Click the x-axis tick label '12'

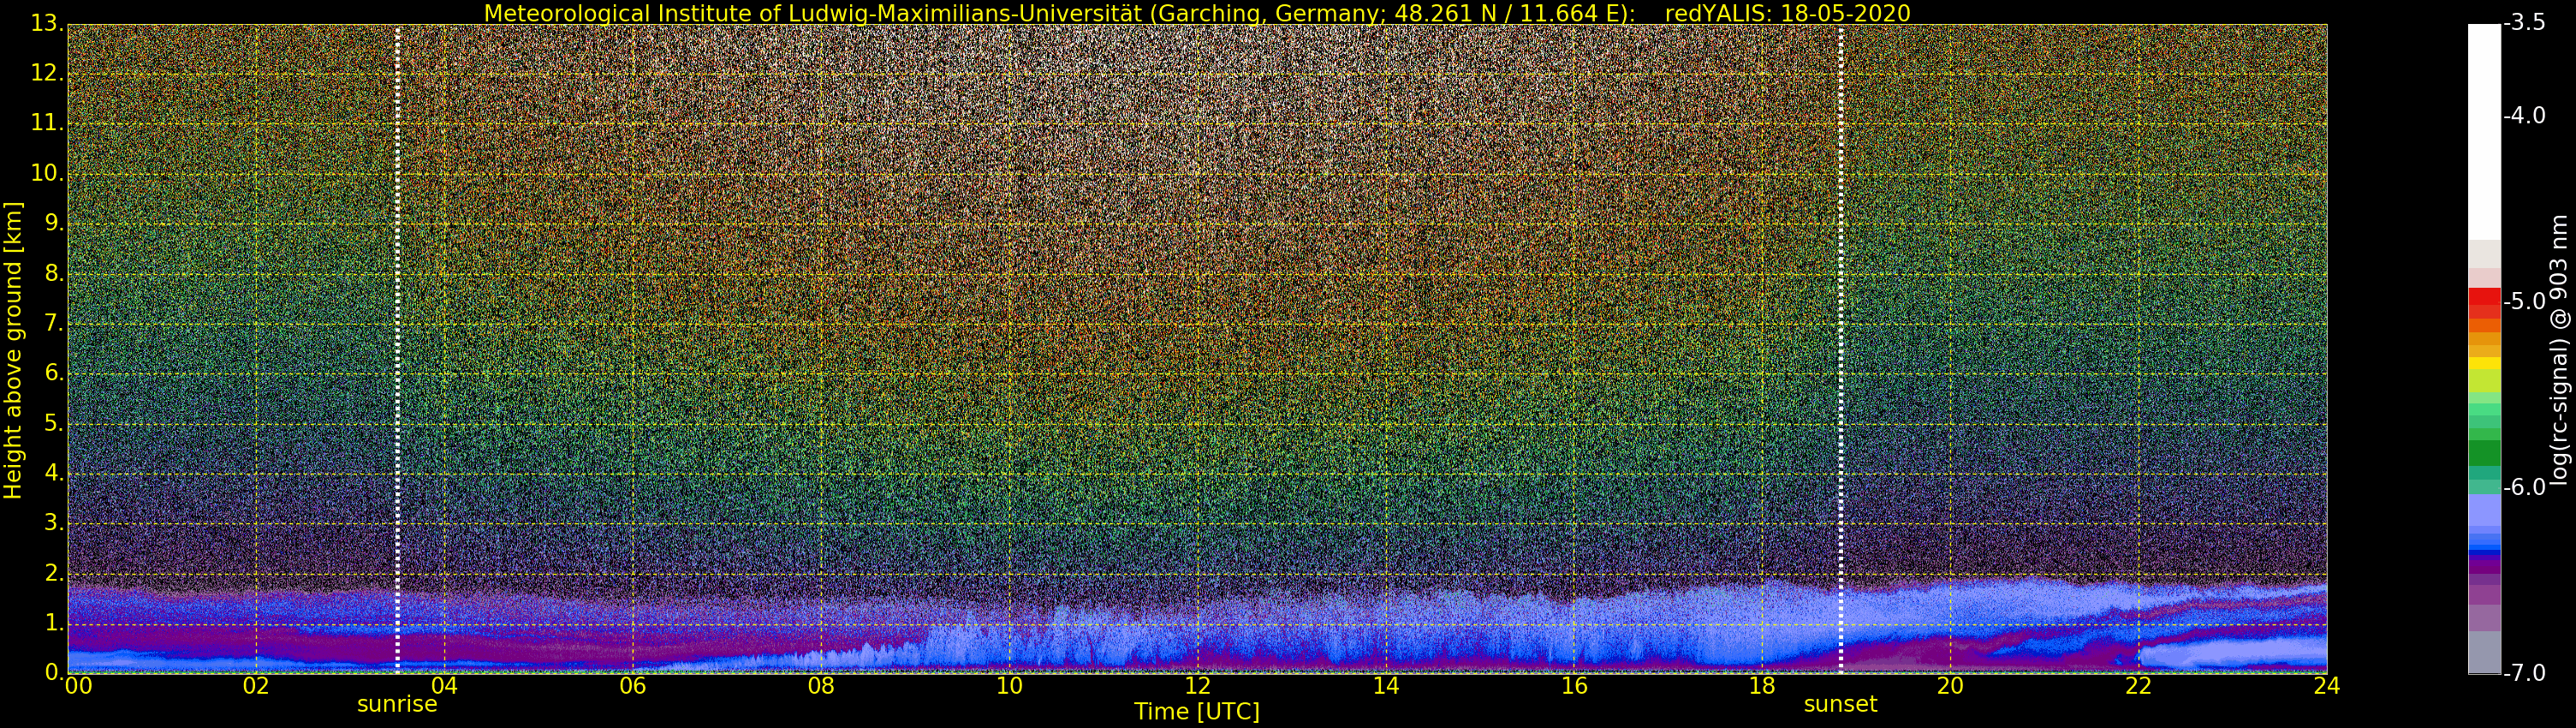point(1197,686)
